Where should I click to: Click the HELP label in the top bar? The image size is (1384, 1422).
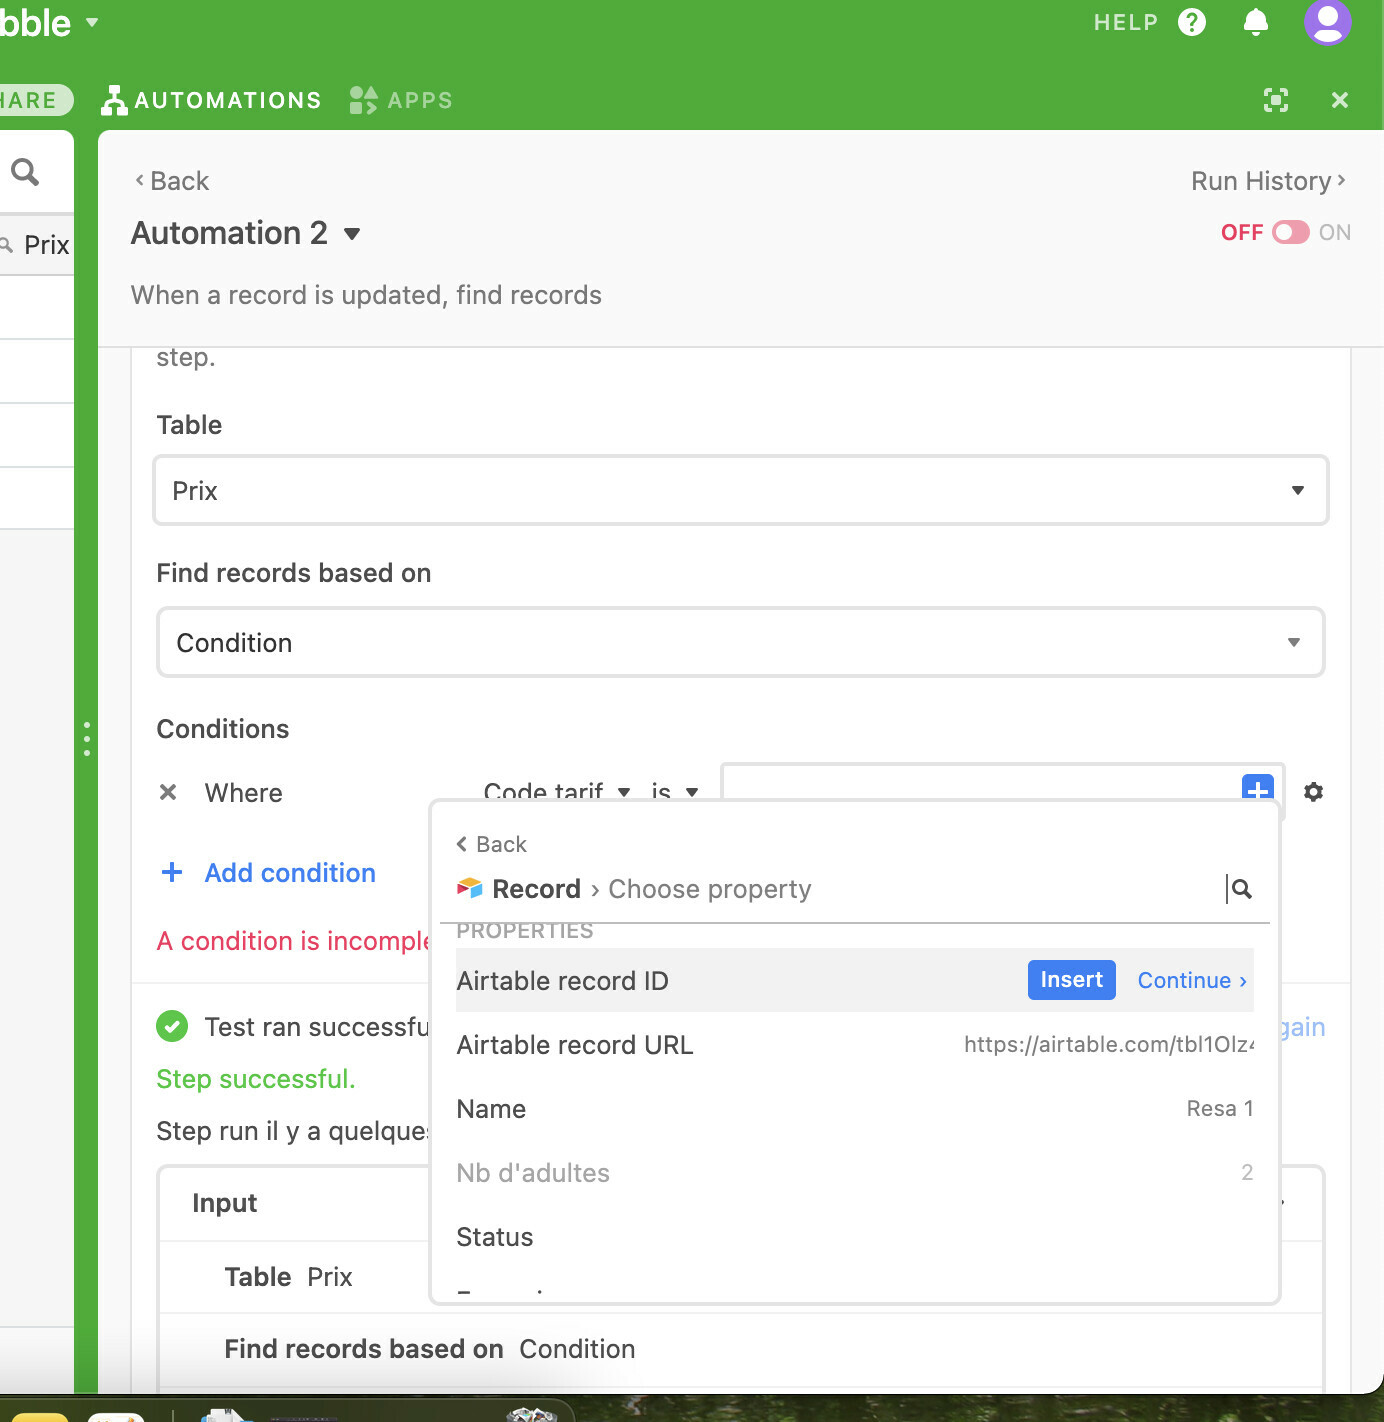[x=1125, y=22]
